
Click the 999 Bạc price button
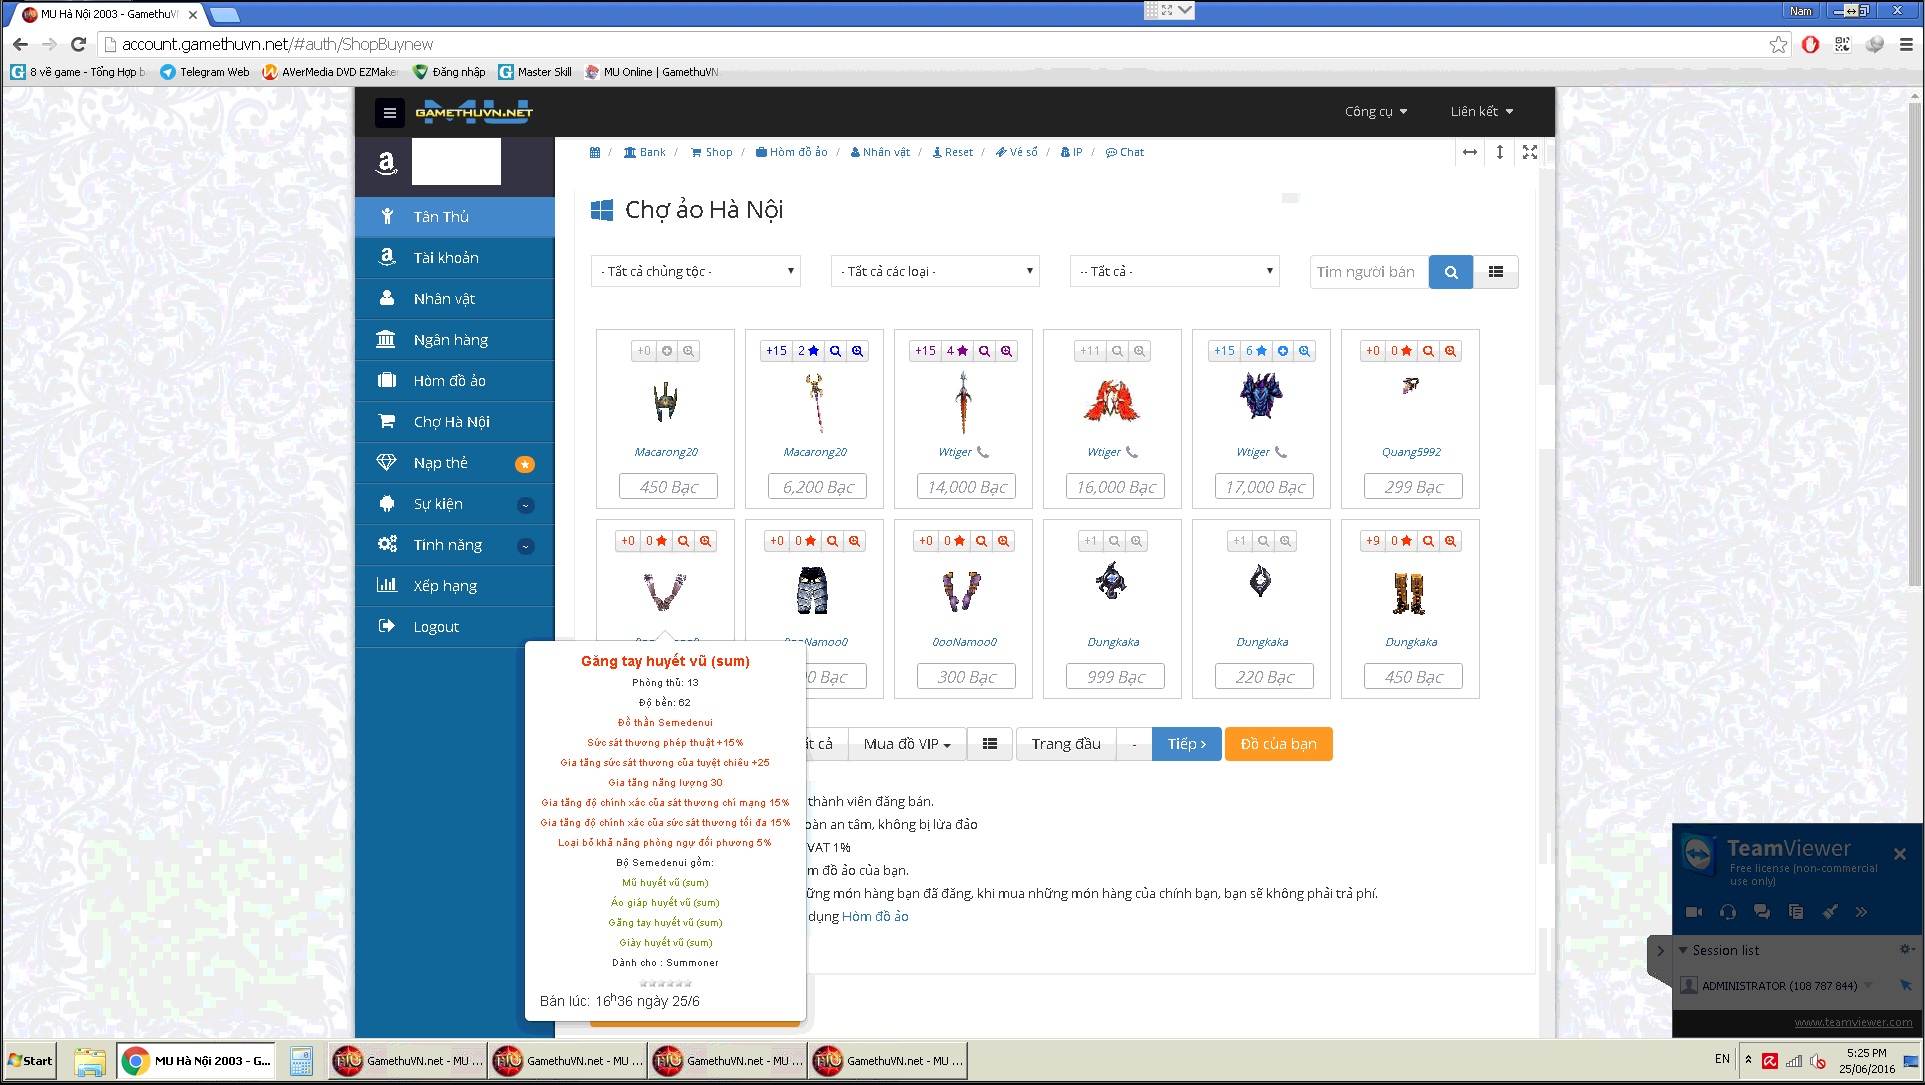point(1116,677)
